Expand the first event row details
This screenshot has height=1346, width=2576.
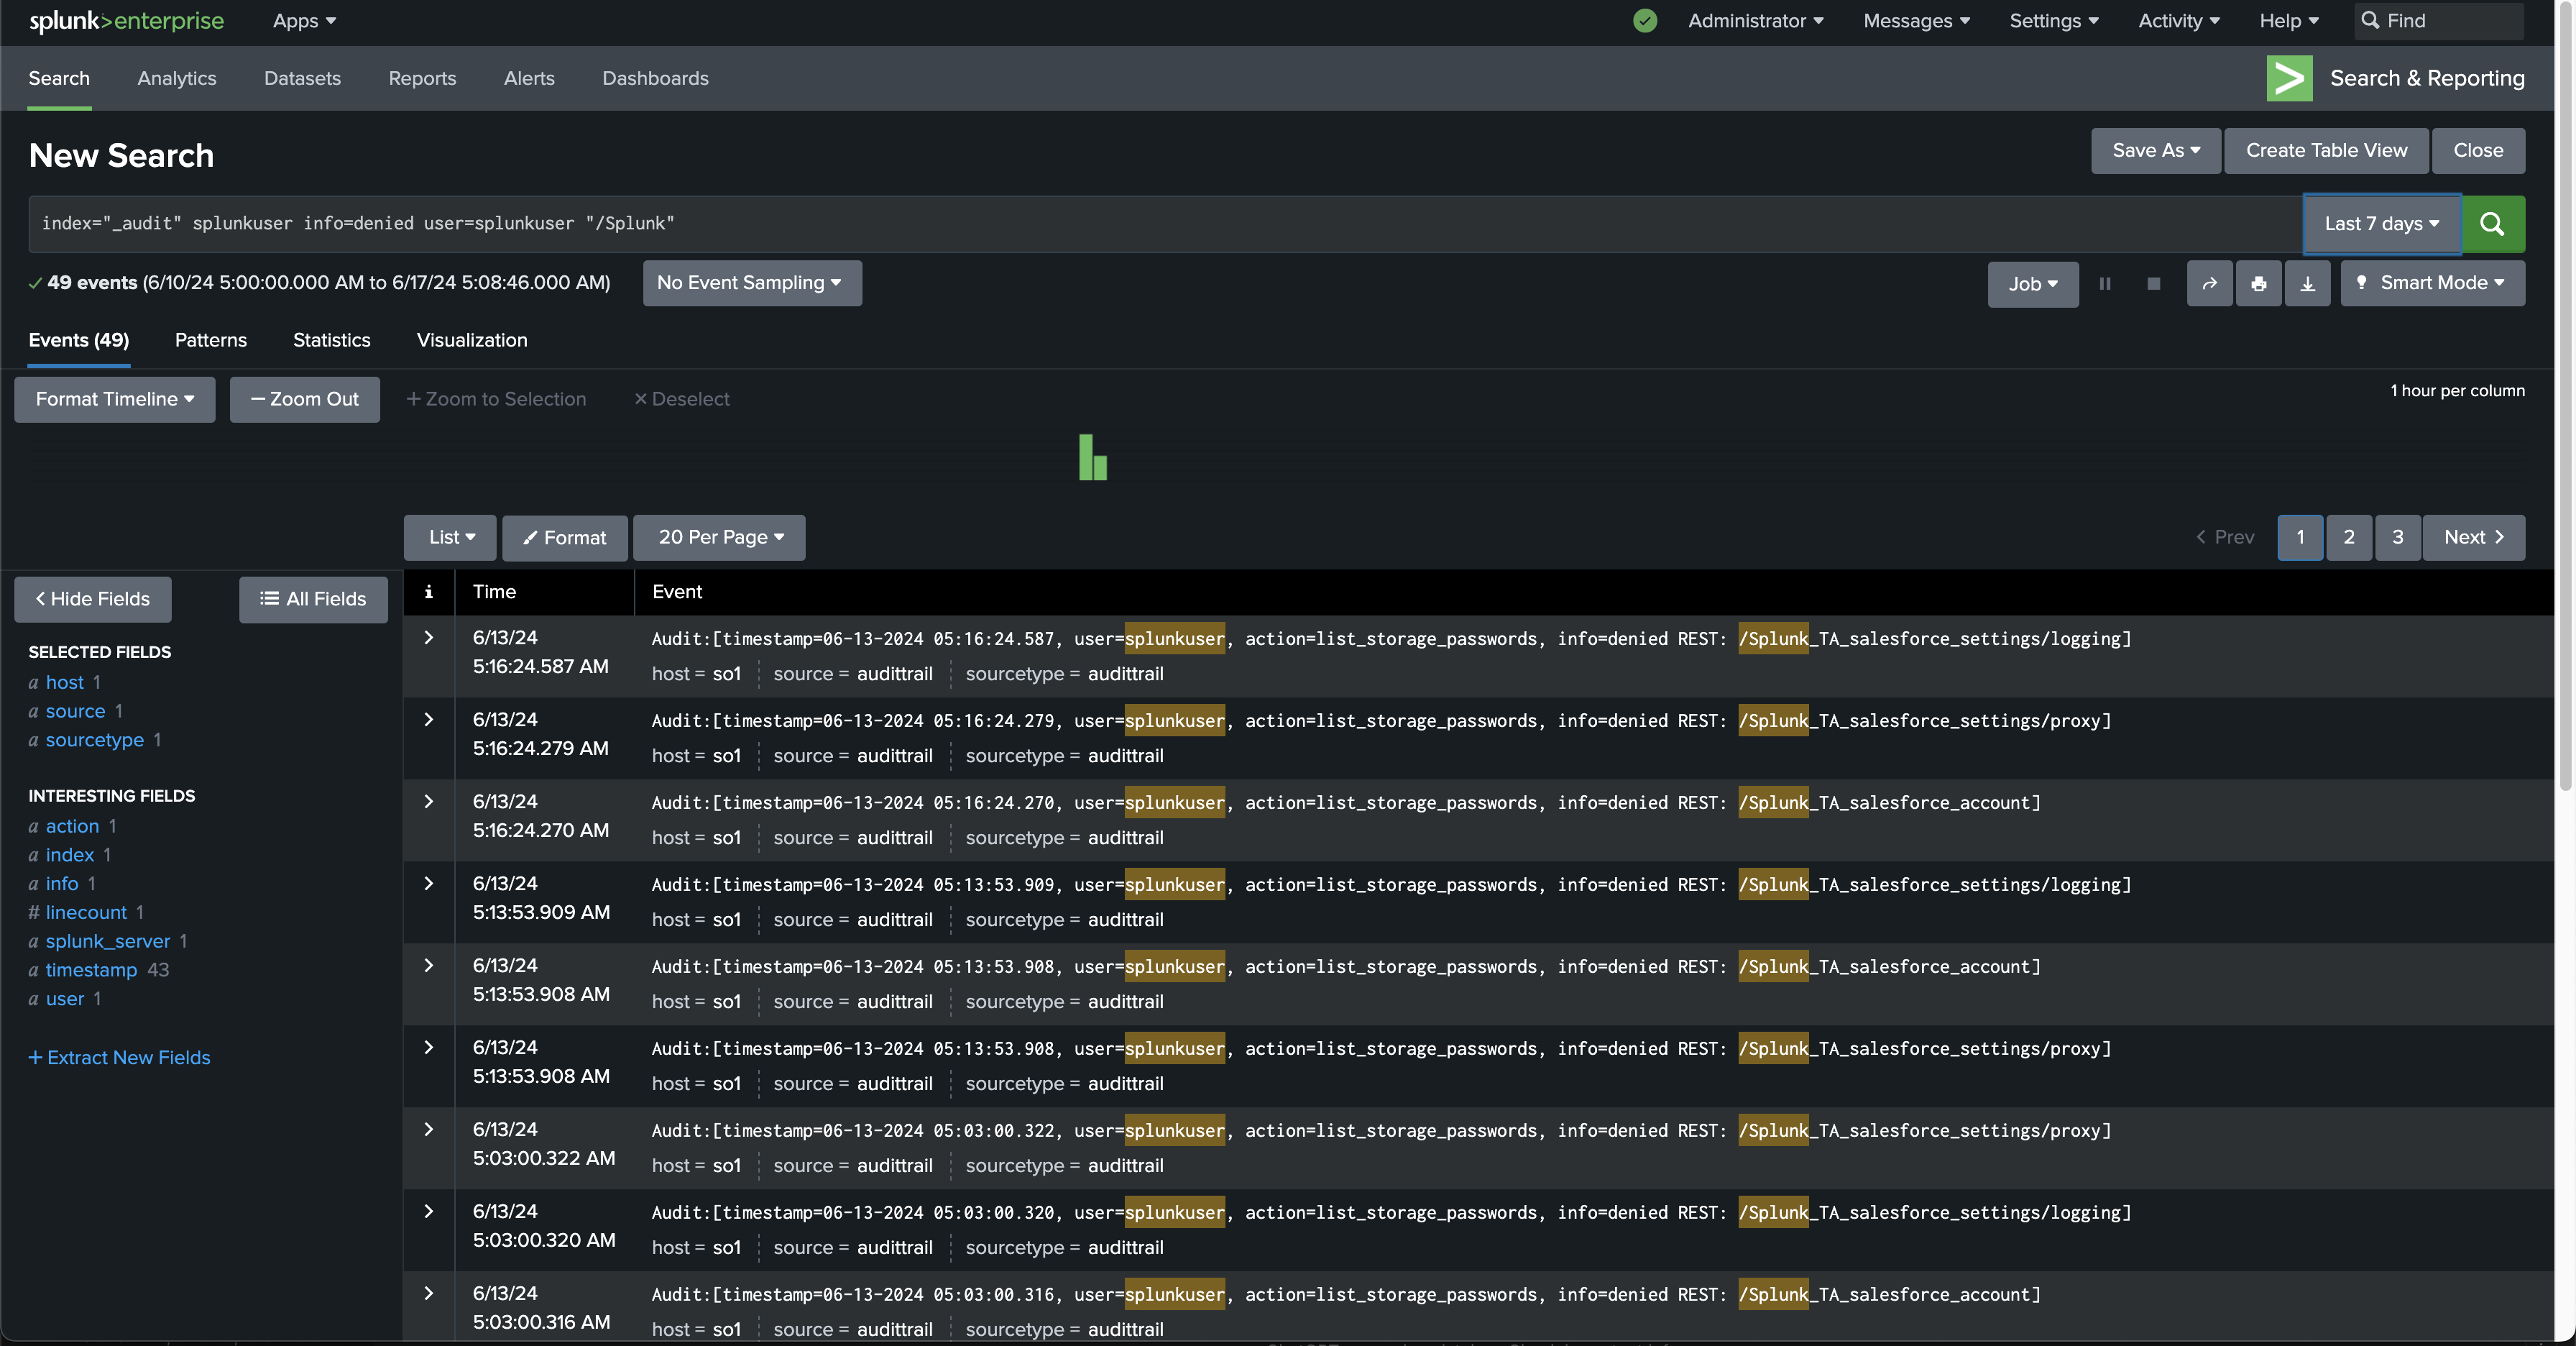pyautogui.click(x=429, y=638)
